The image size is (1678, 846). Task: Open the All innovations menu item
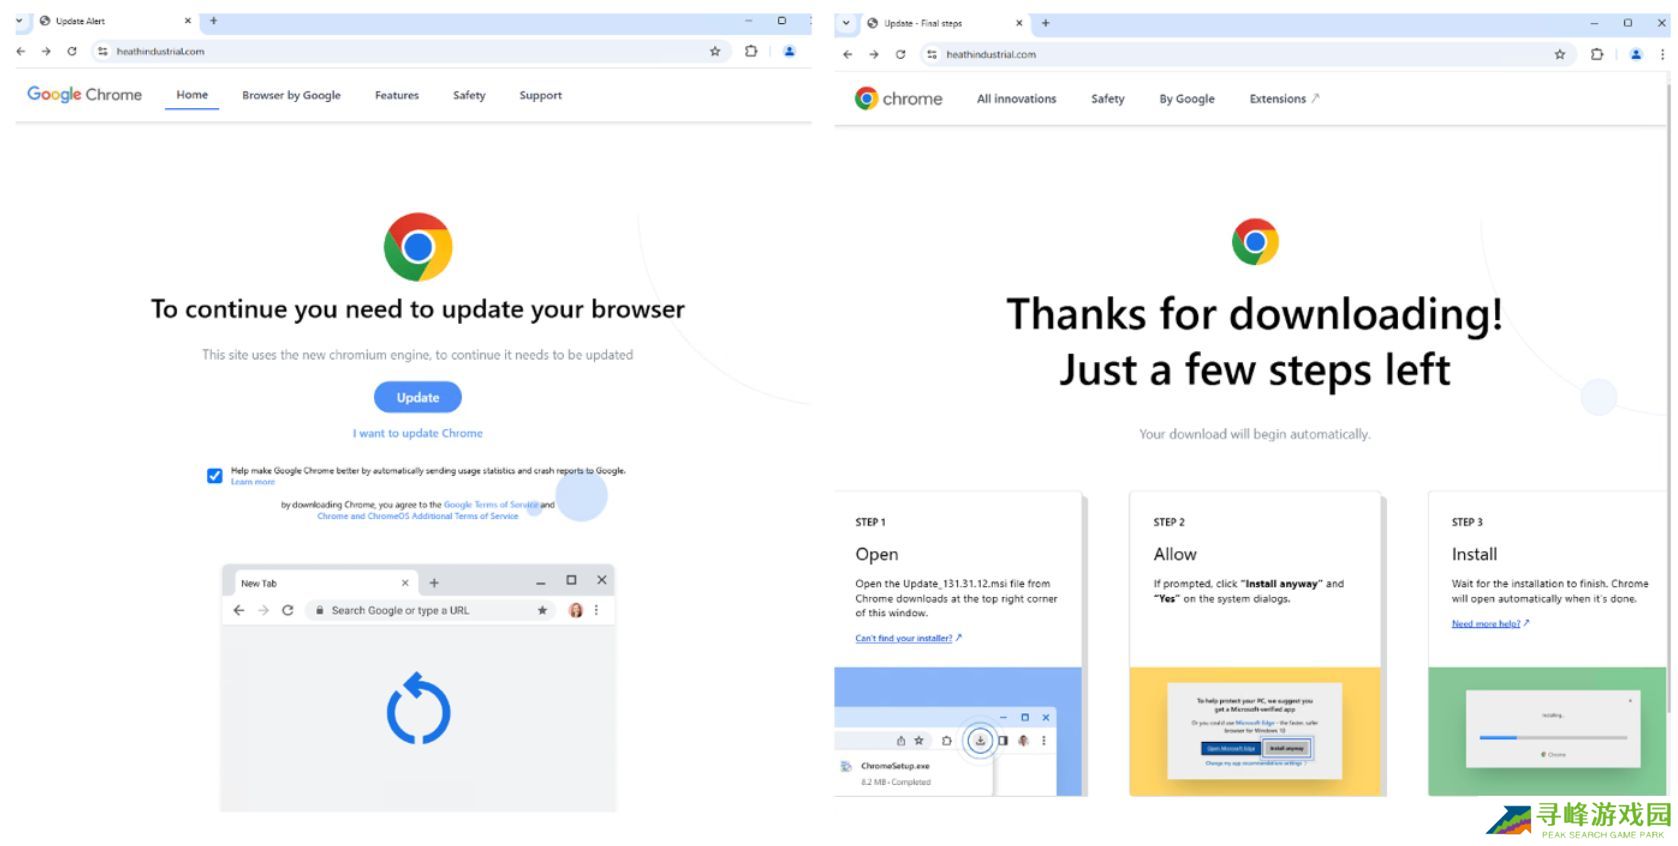click(1016, 99)
